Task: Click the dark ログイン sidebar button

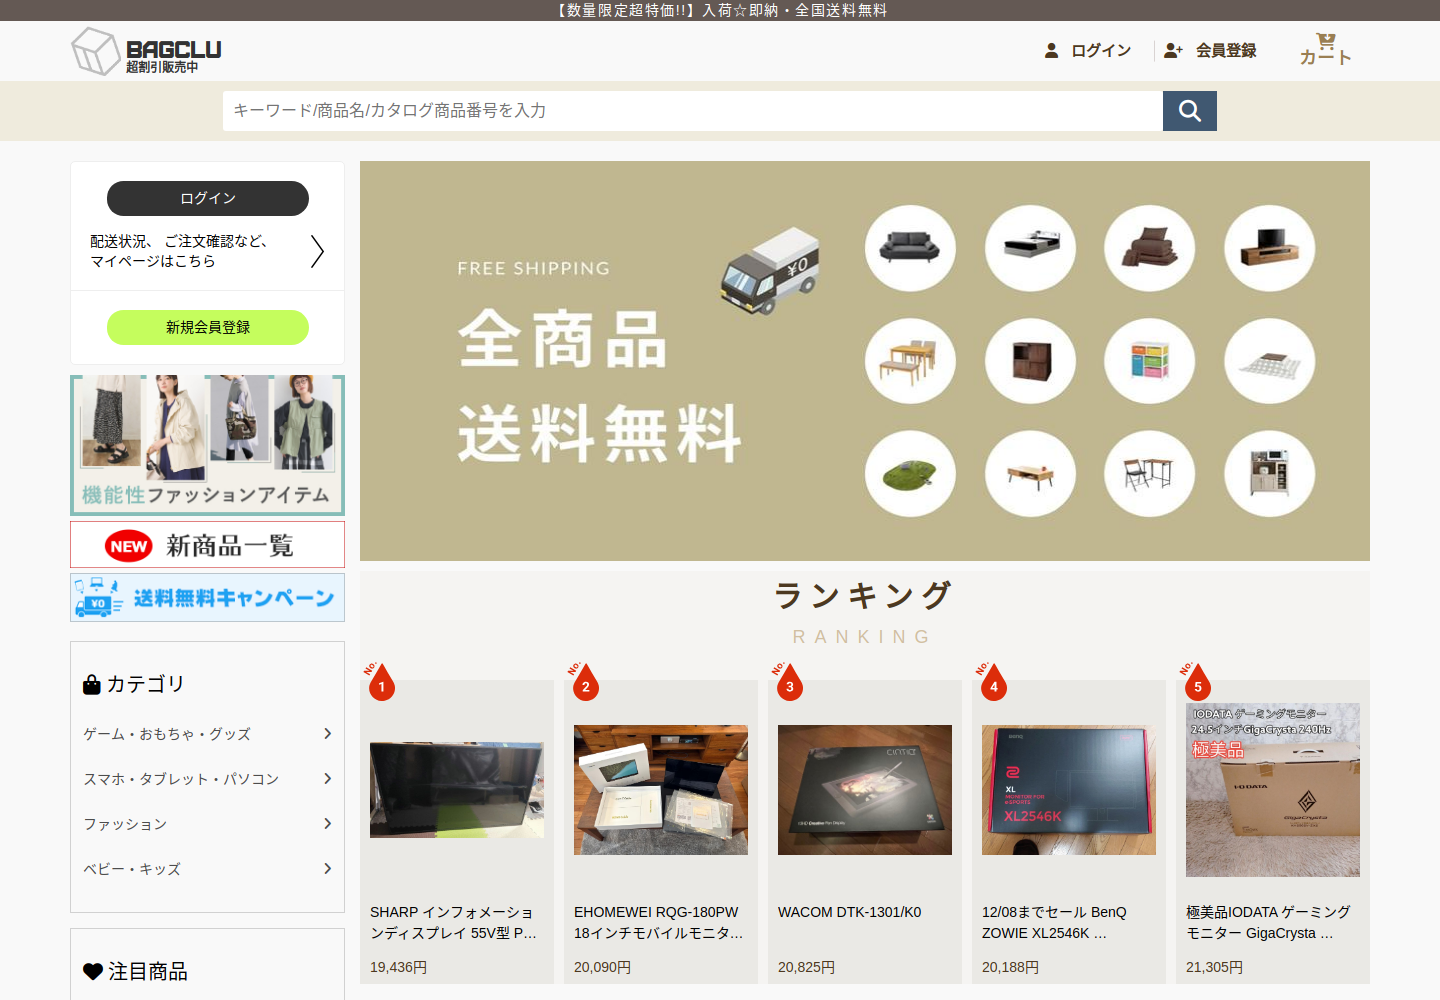Action: (x=208, y=198)
